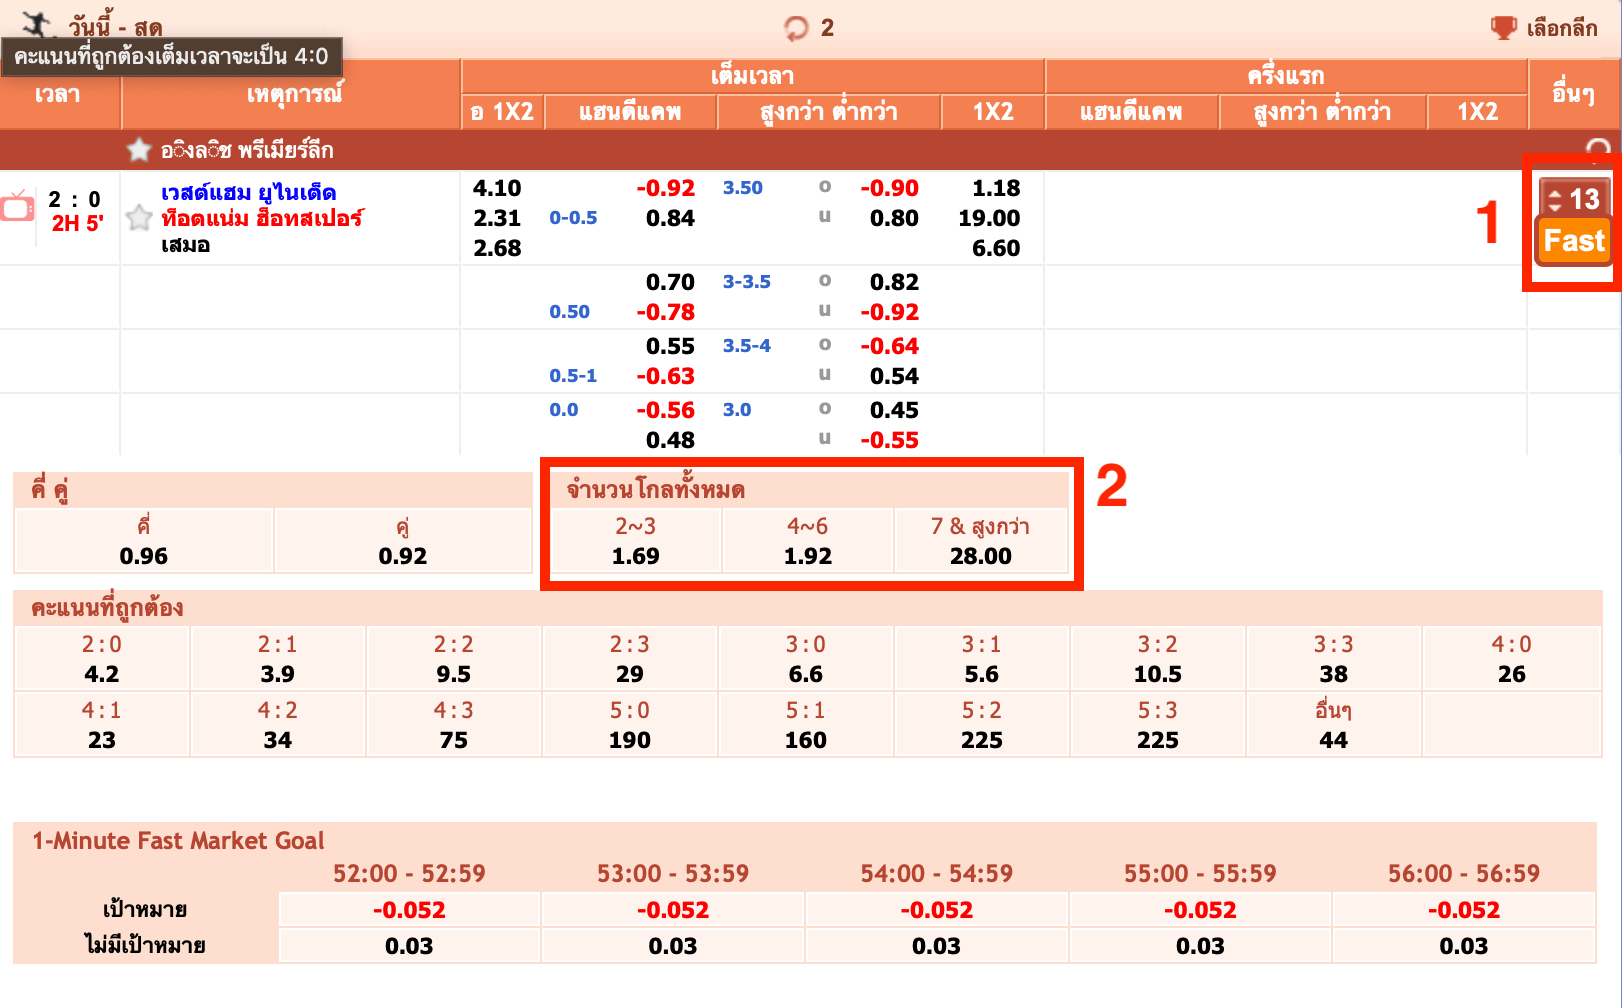
Task: Click the West Ham United team name link
Action: coord(248,192)
